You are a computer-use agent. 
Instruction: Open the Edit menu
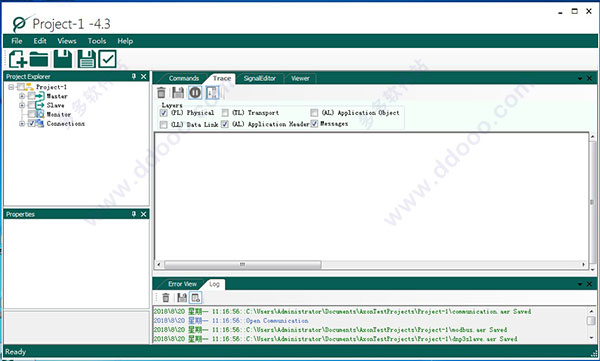[40, 41]
